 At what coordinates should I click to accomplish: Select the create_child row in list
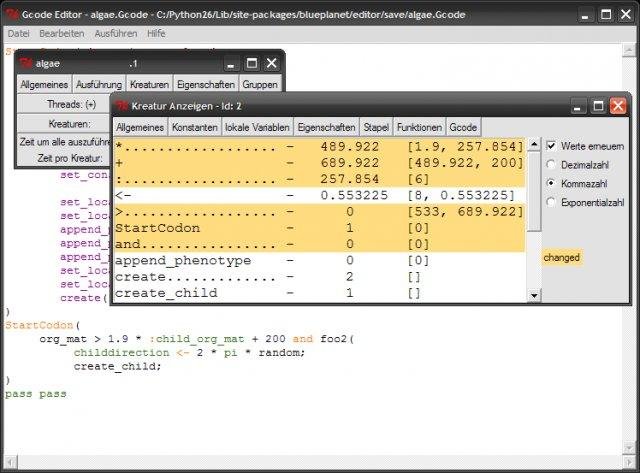(x=320, y=293)
